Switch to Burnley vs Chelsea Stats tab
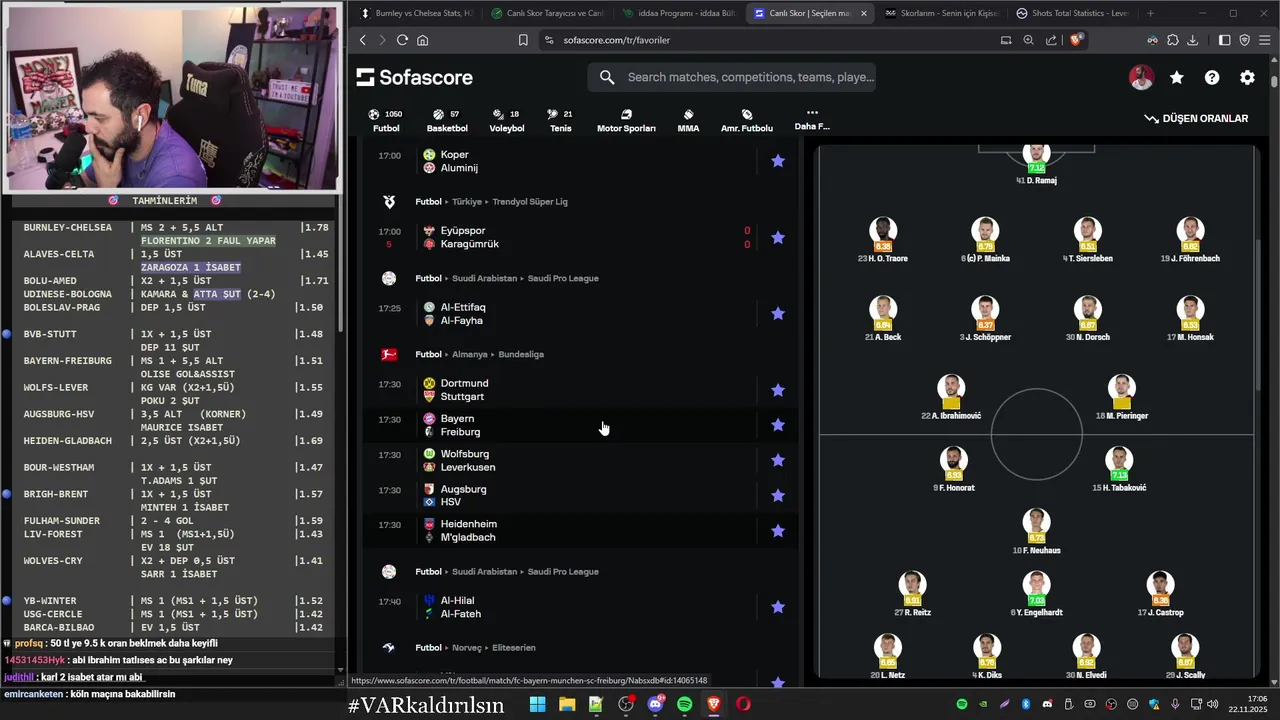 [415, 13]
